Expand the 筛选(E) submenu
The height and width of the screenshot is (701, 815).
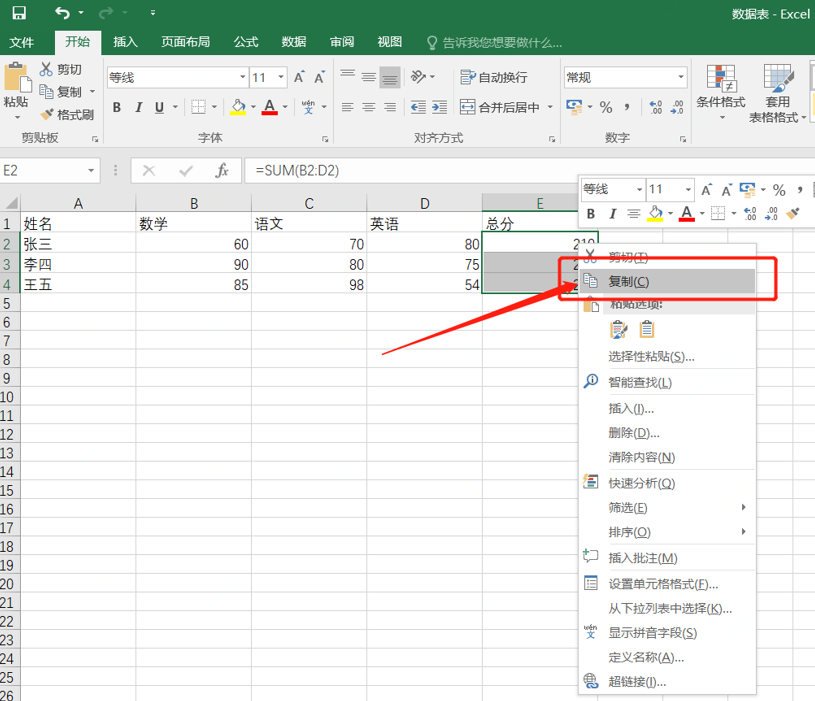pyautogui.click(x=667, y=507)
